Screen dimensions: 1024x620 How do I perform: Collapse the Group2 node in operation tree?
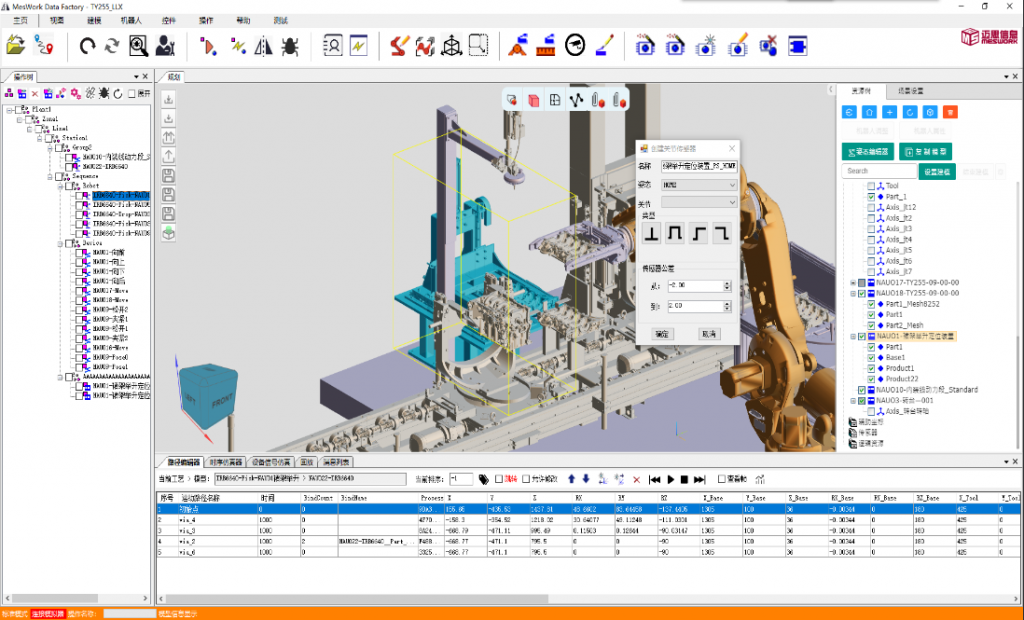click(x=50, y=148)
